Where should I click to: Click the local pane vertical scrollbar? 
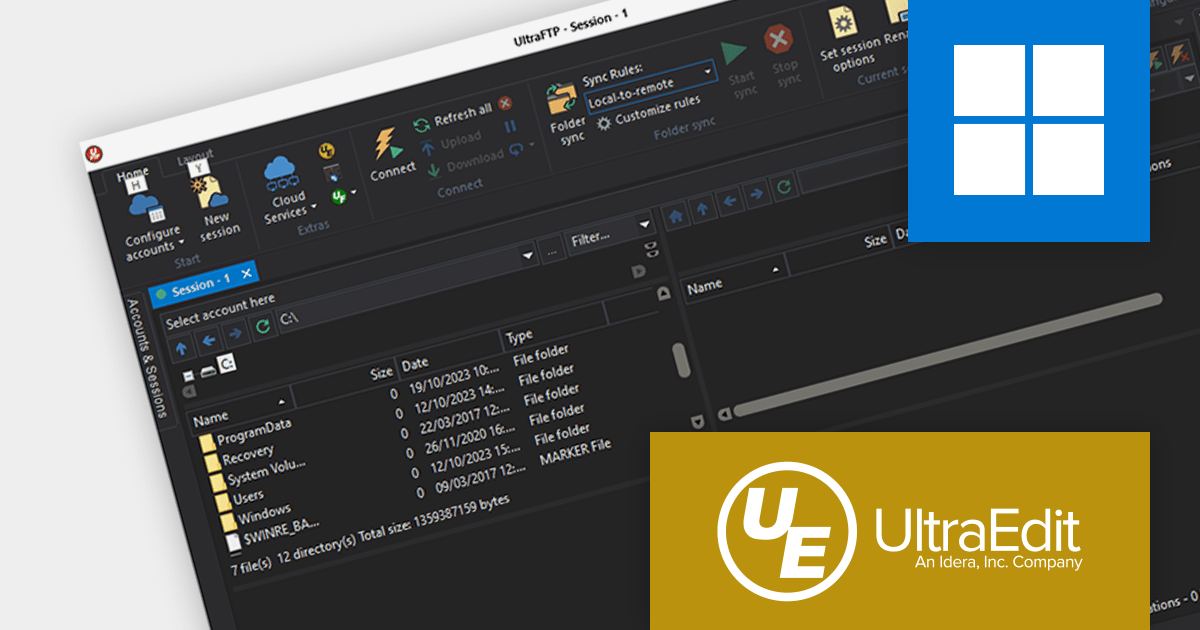point(681,360)
